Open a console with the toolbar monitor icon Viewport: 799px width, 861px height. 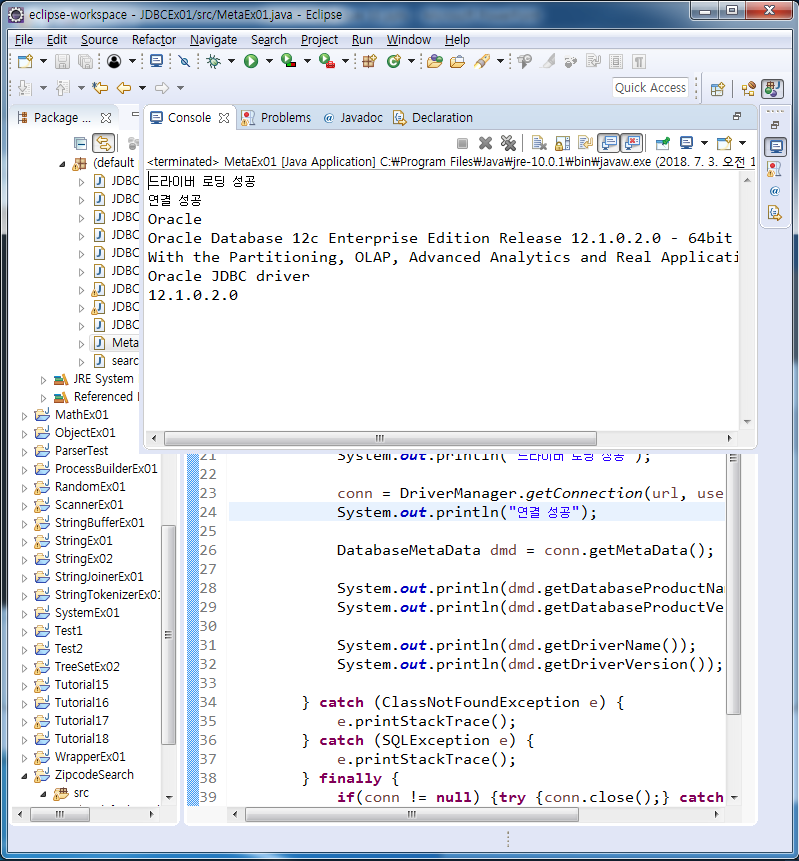click(157, 61)
